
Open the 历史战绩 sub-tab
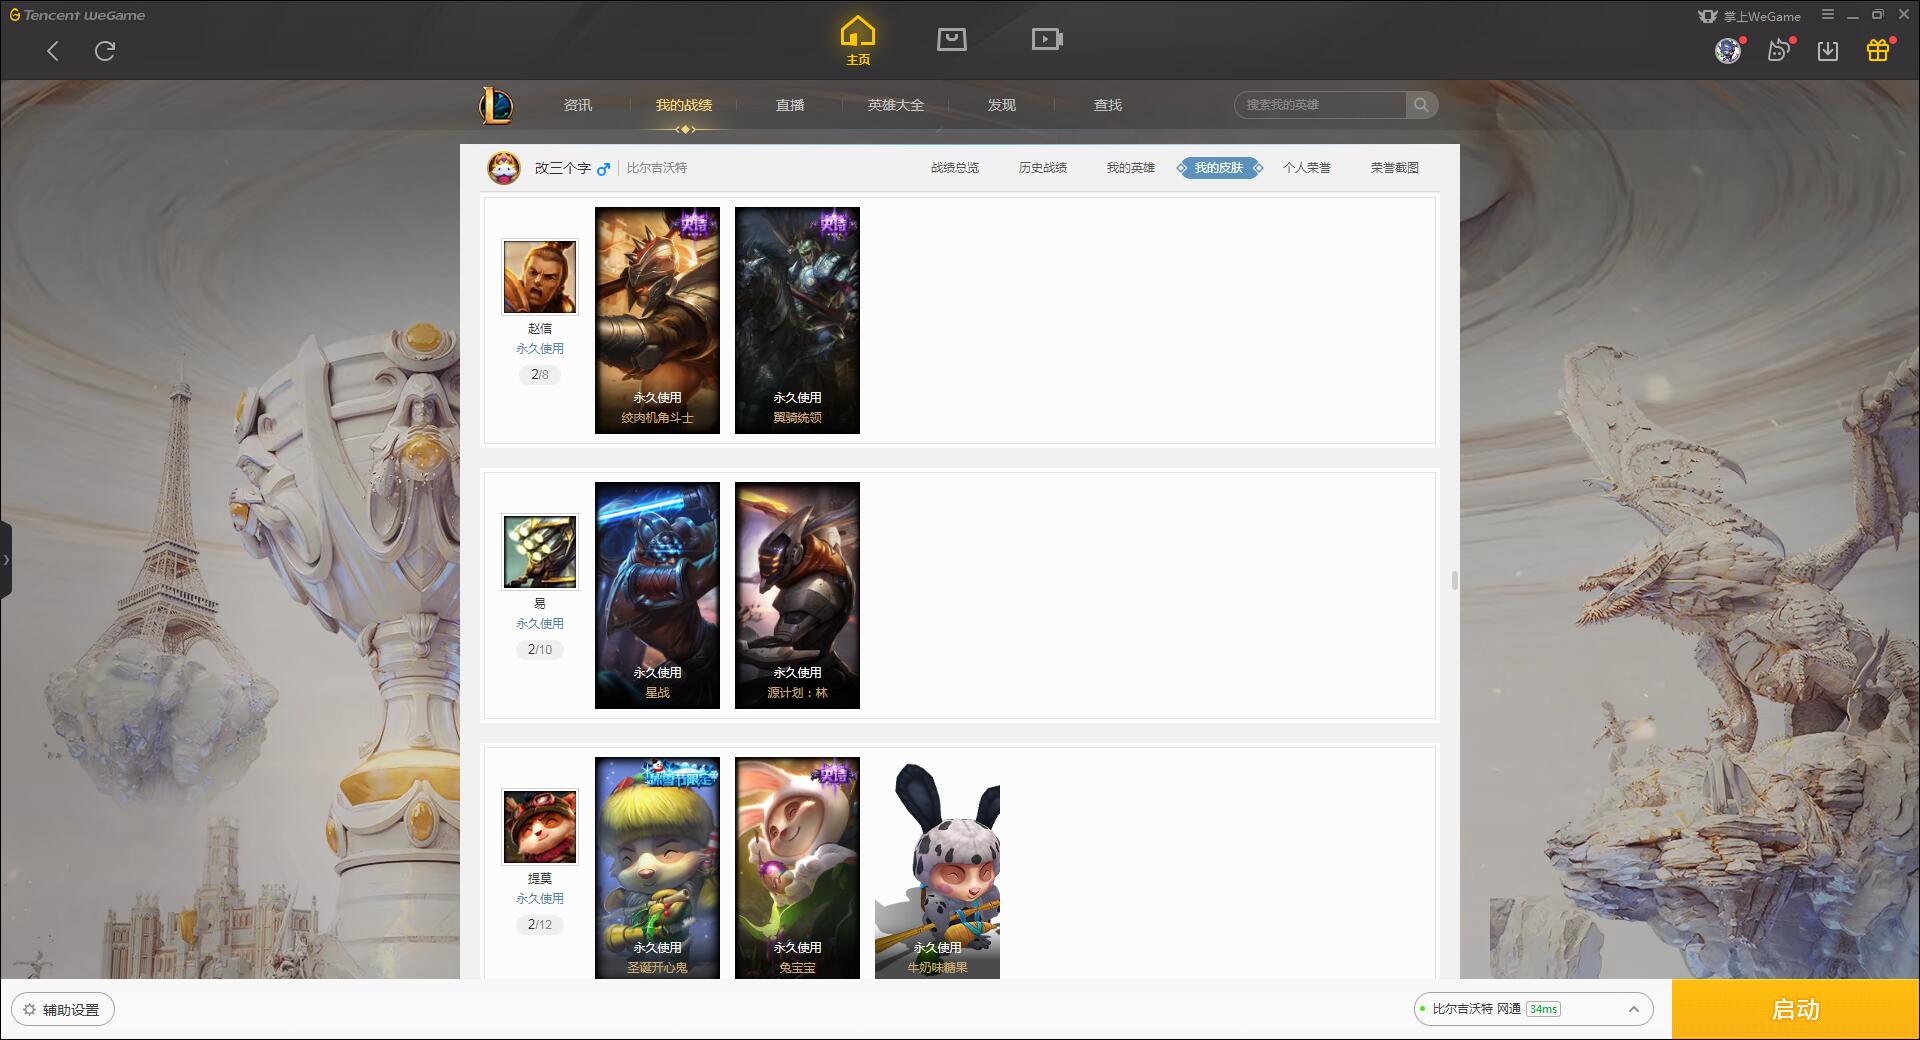coord(1043,168)
